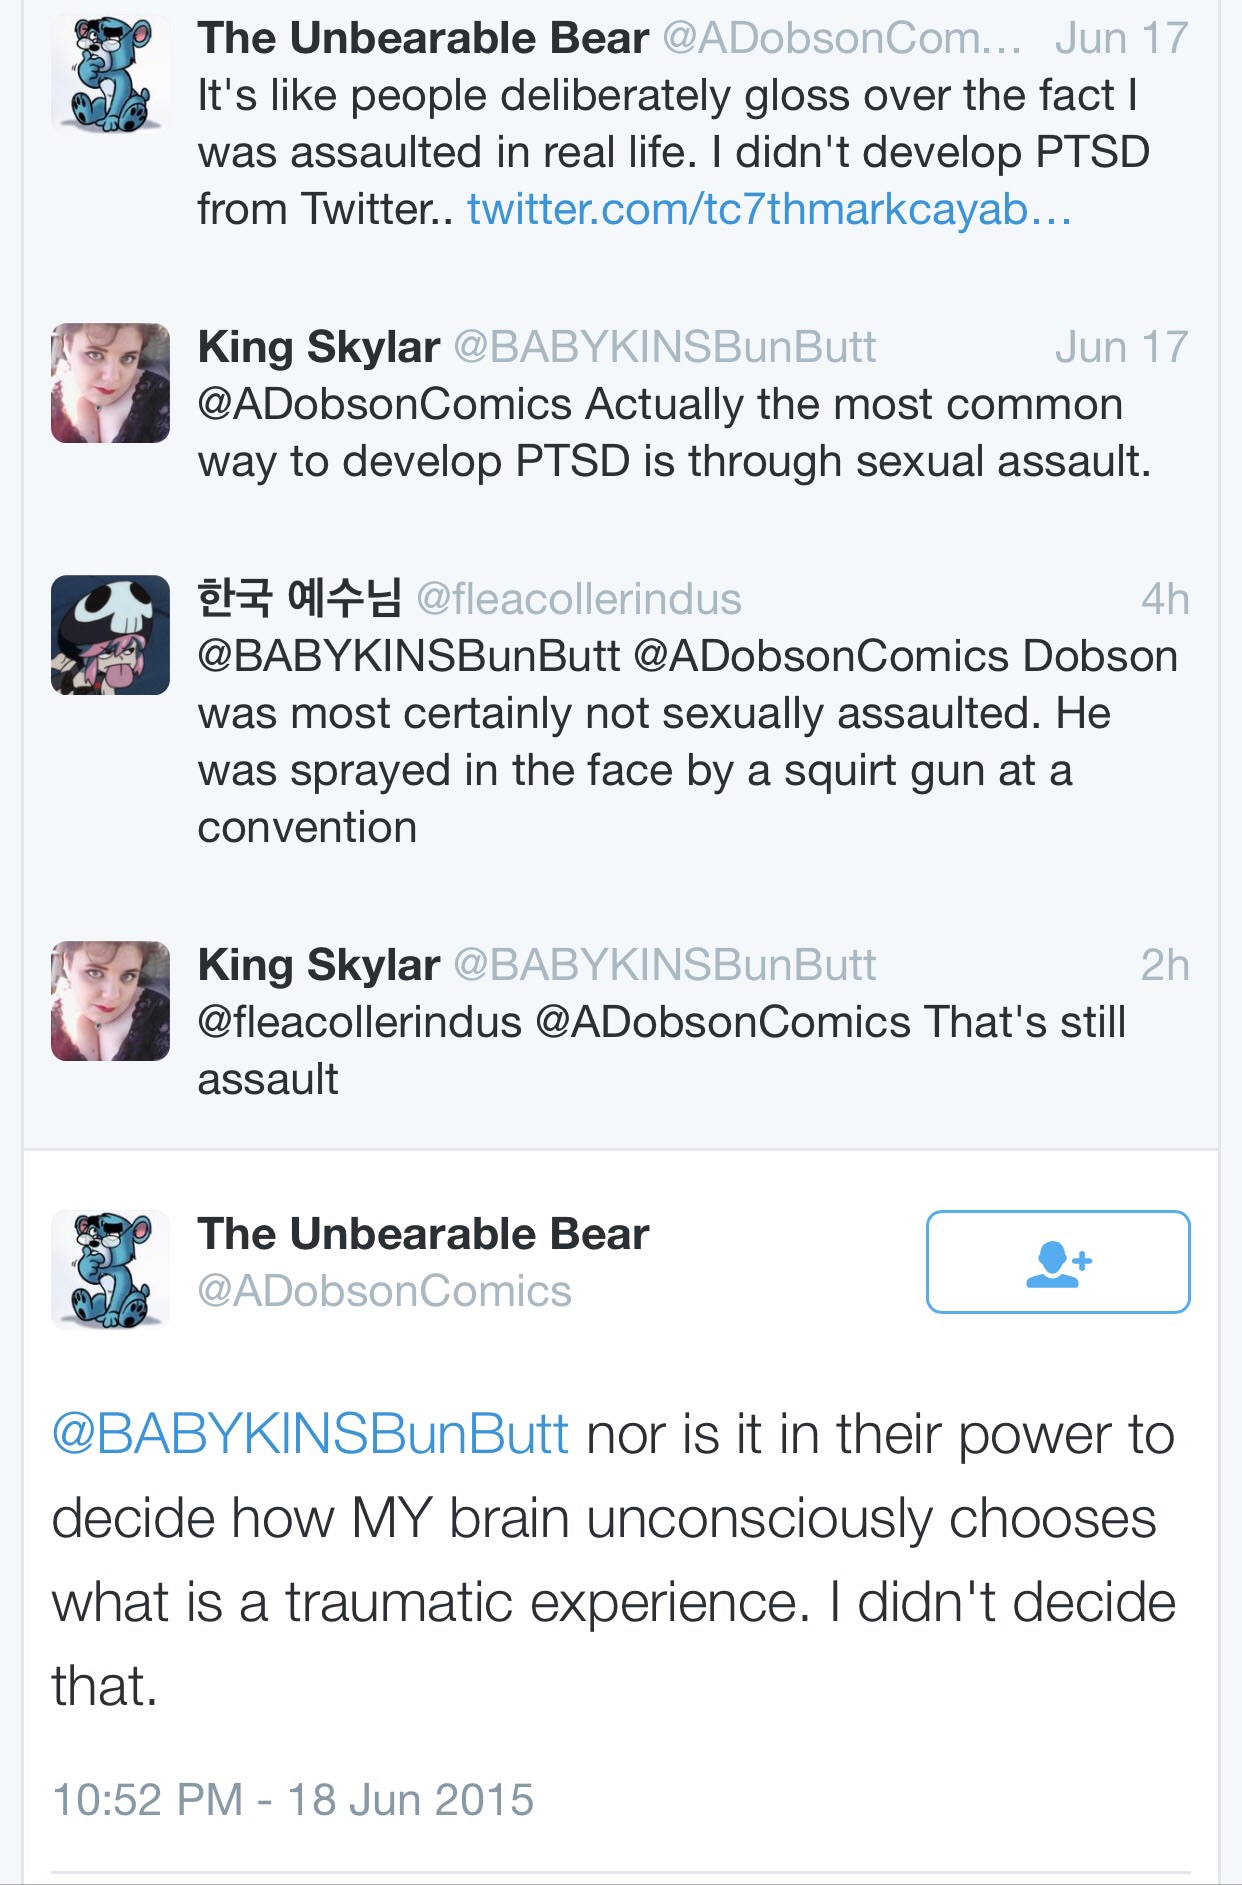Open the 한국 예수님 profile name
1242x1885 pixels.
(x=299, y=598)
